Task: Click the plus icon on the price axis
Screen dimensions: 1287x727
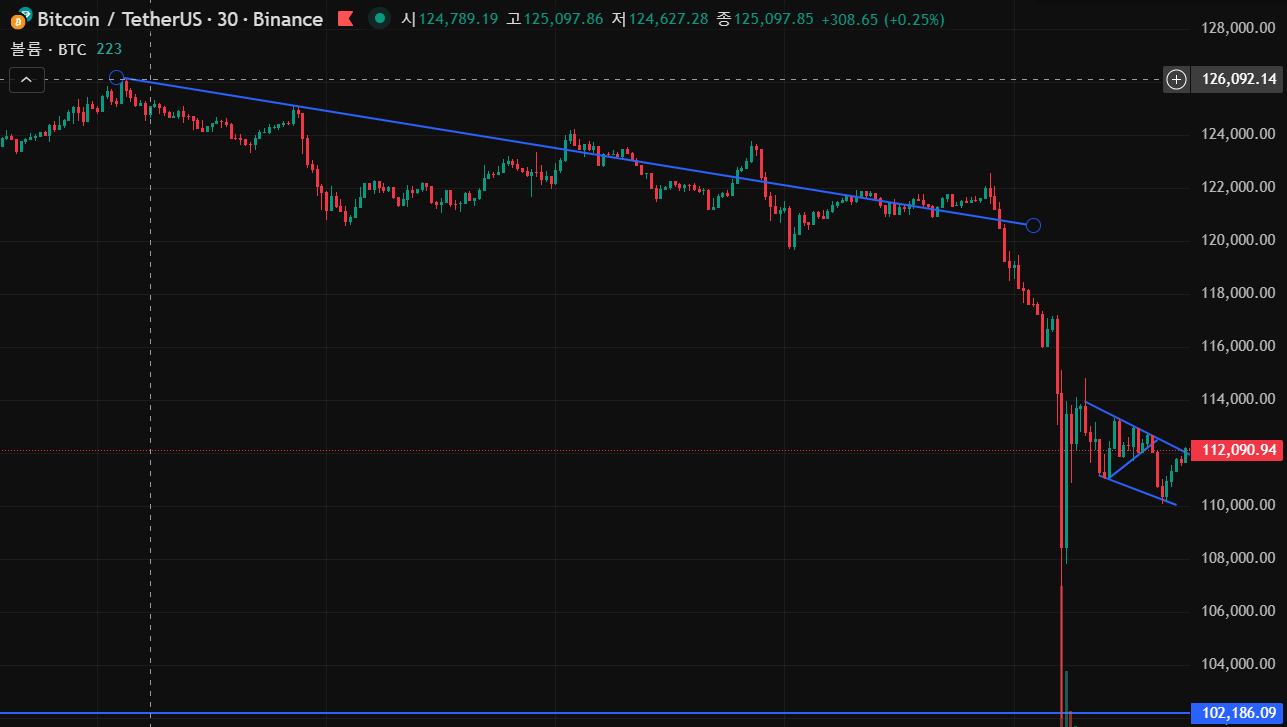Action: click(1177, 79)
